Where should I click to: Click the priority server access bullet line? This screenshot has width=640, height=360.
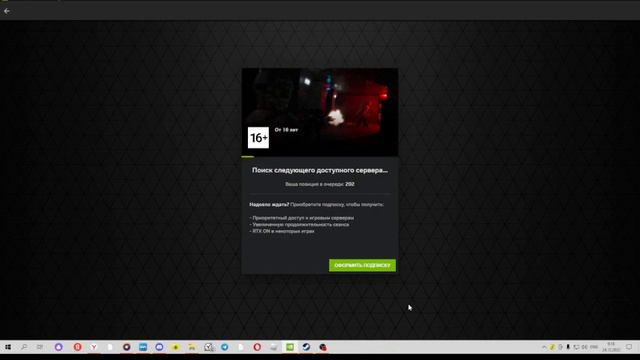pyautogui.click(x=302, y=218)
